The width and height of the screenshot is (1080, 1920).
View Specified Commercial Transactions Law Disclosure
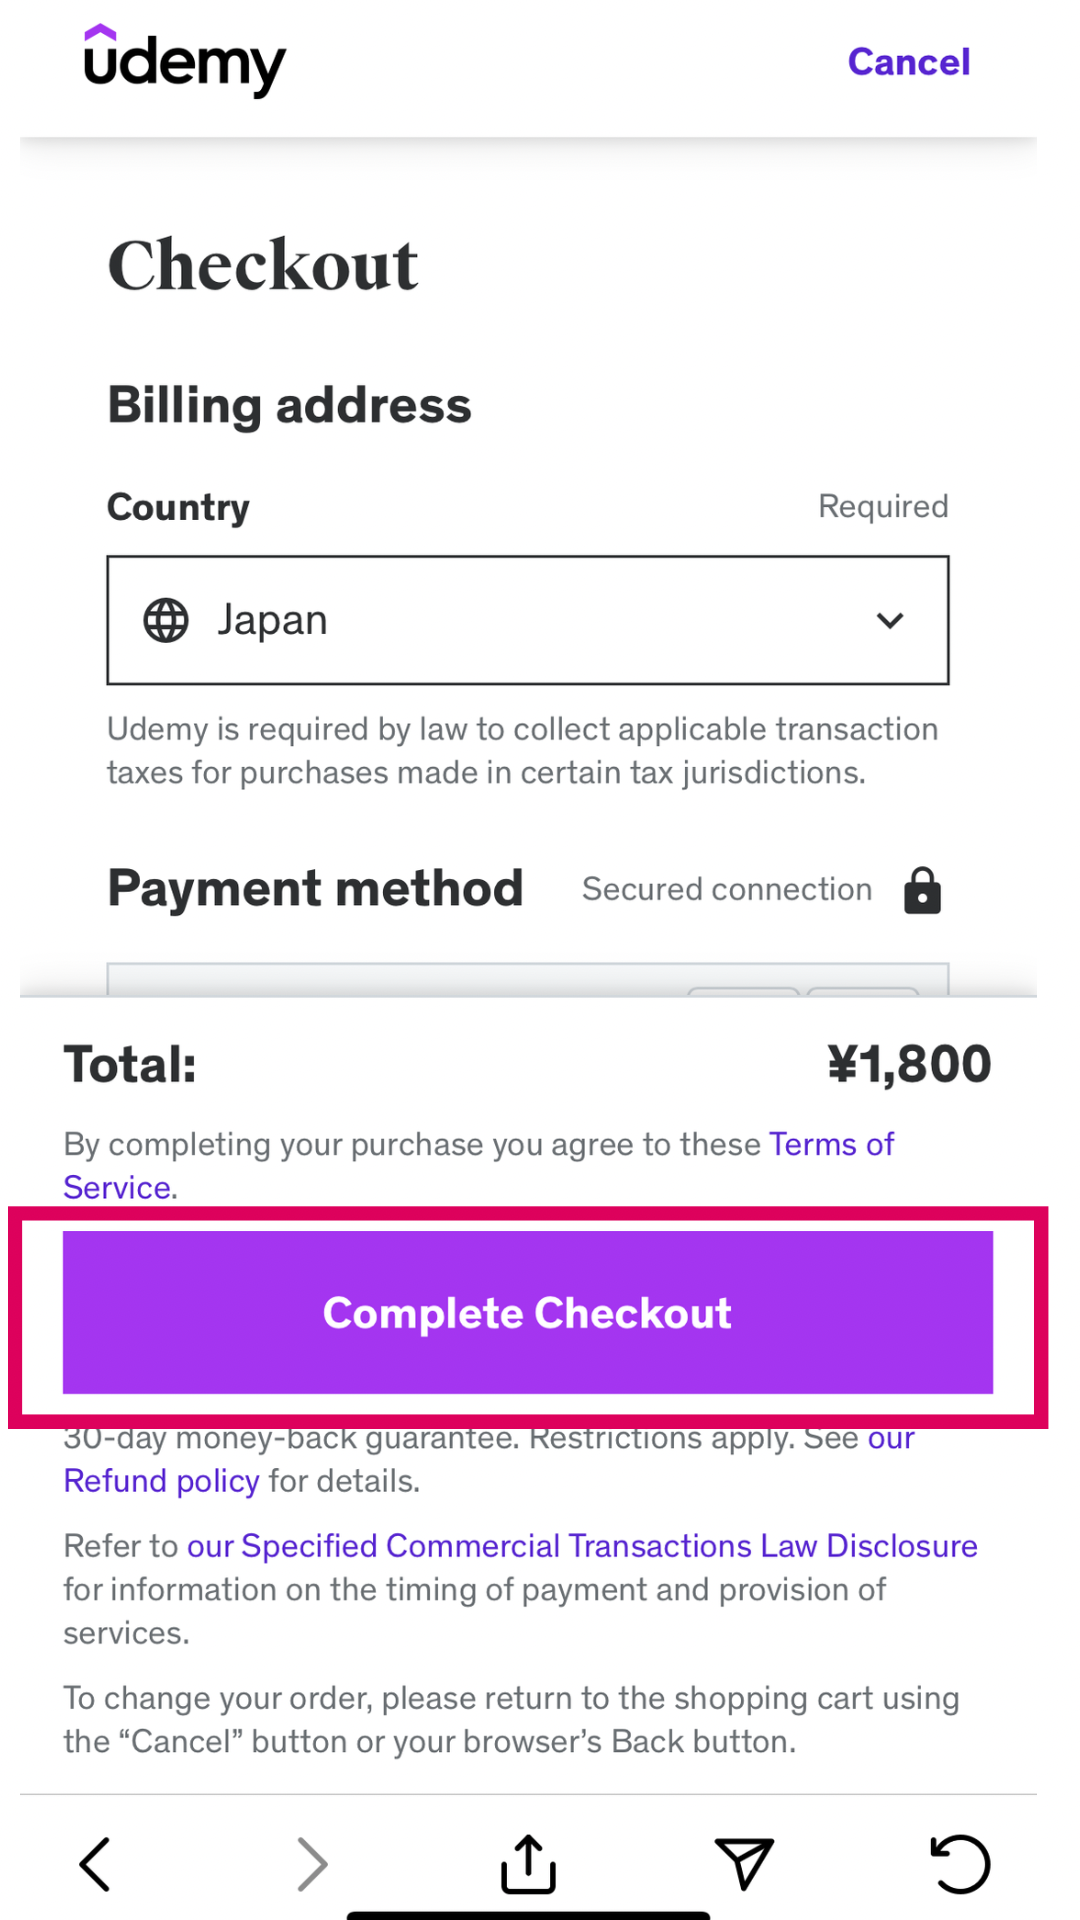tap(582, 1546)
